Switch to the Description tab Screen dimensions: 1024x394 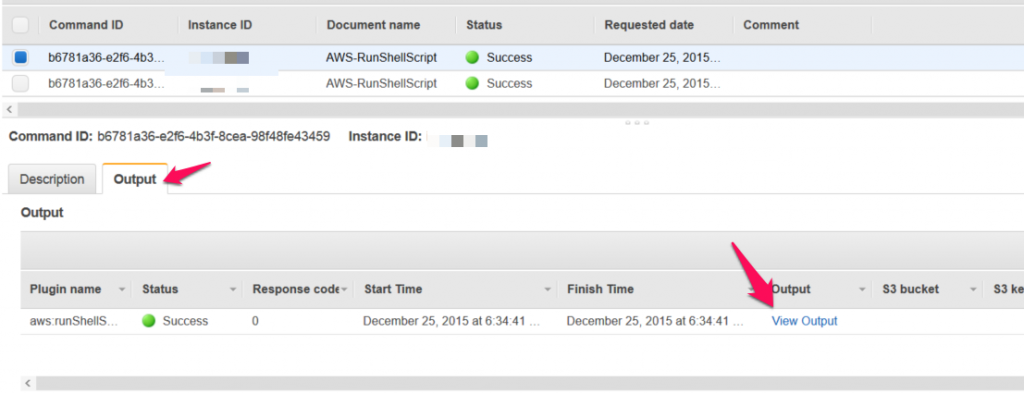click(52, 179)
